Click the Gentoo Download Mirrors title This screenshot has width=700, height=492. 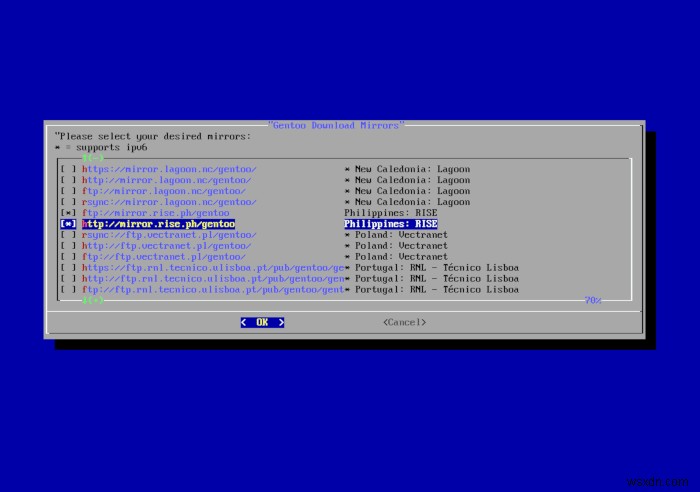336,125
